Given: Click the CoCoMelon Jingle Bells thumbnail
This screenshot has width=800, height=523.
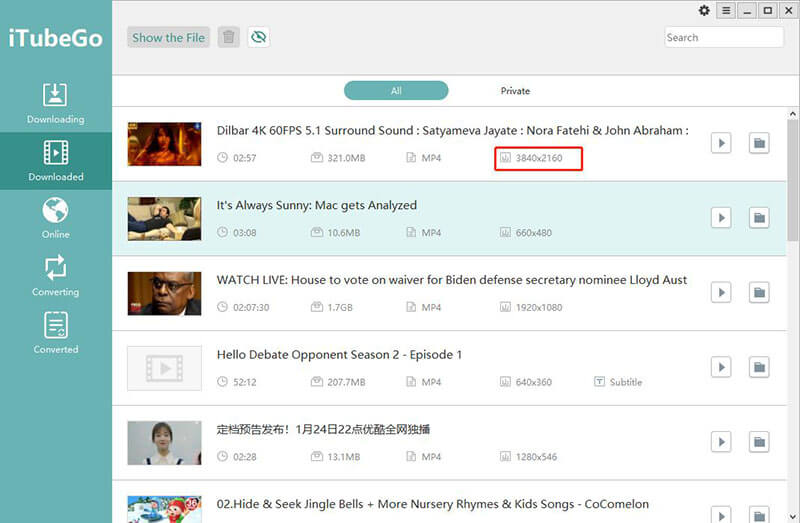Looking at the screenshot, I should click(x=164, y=509).
